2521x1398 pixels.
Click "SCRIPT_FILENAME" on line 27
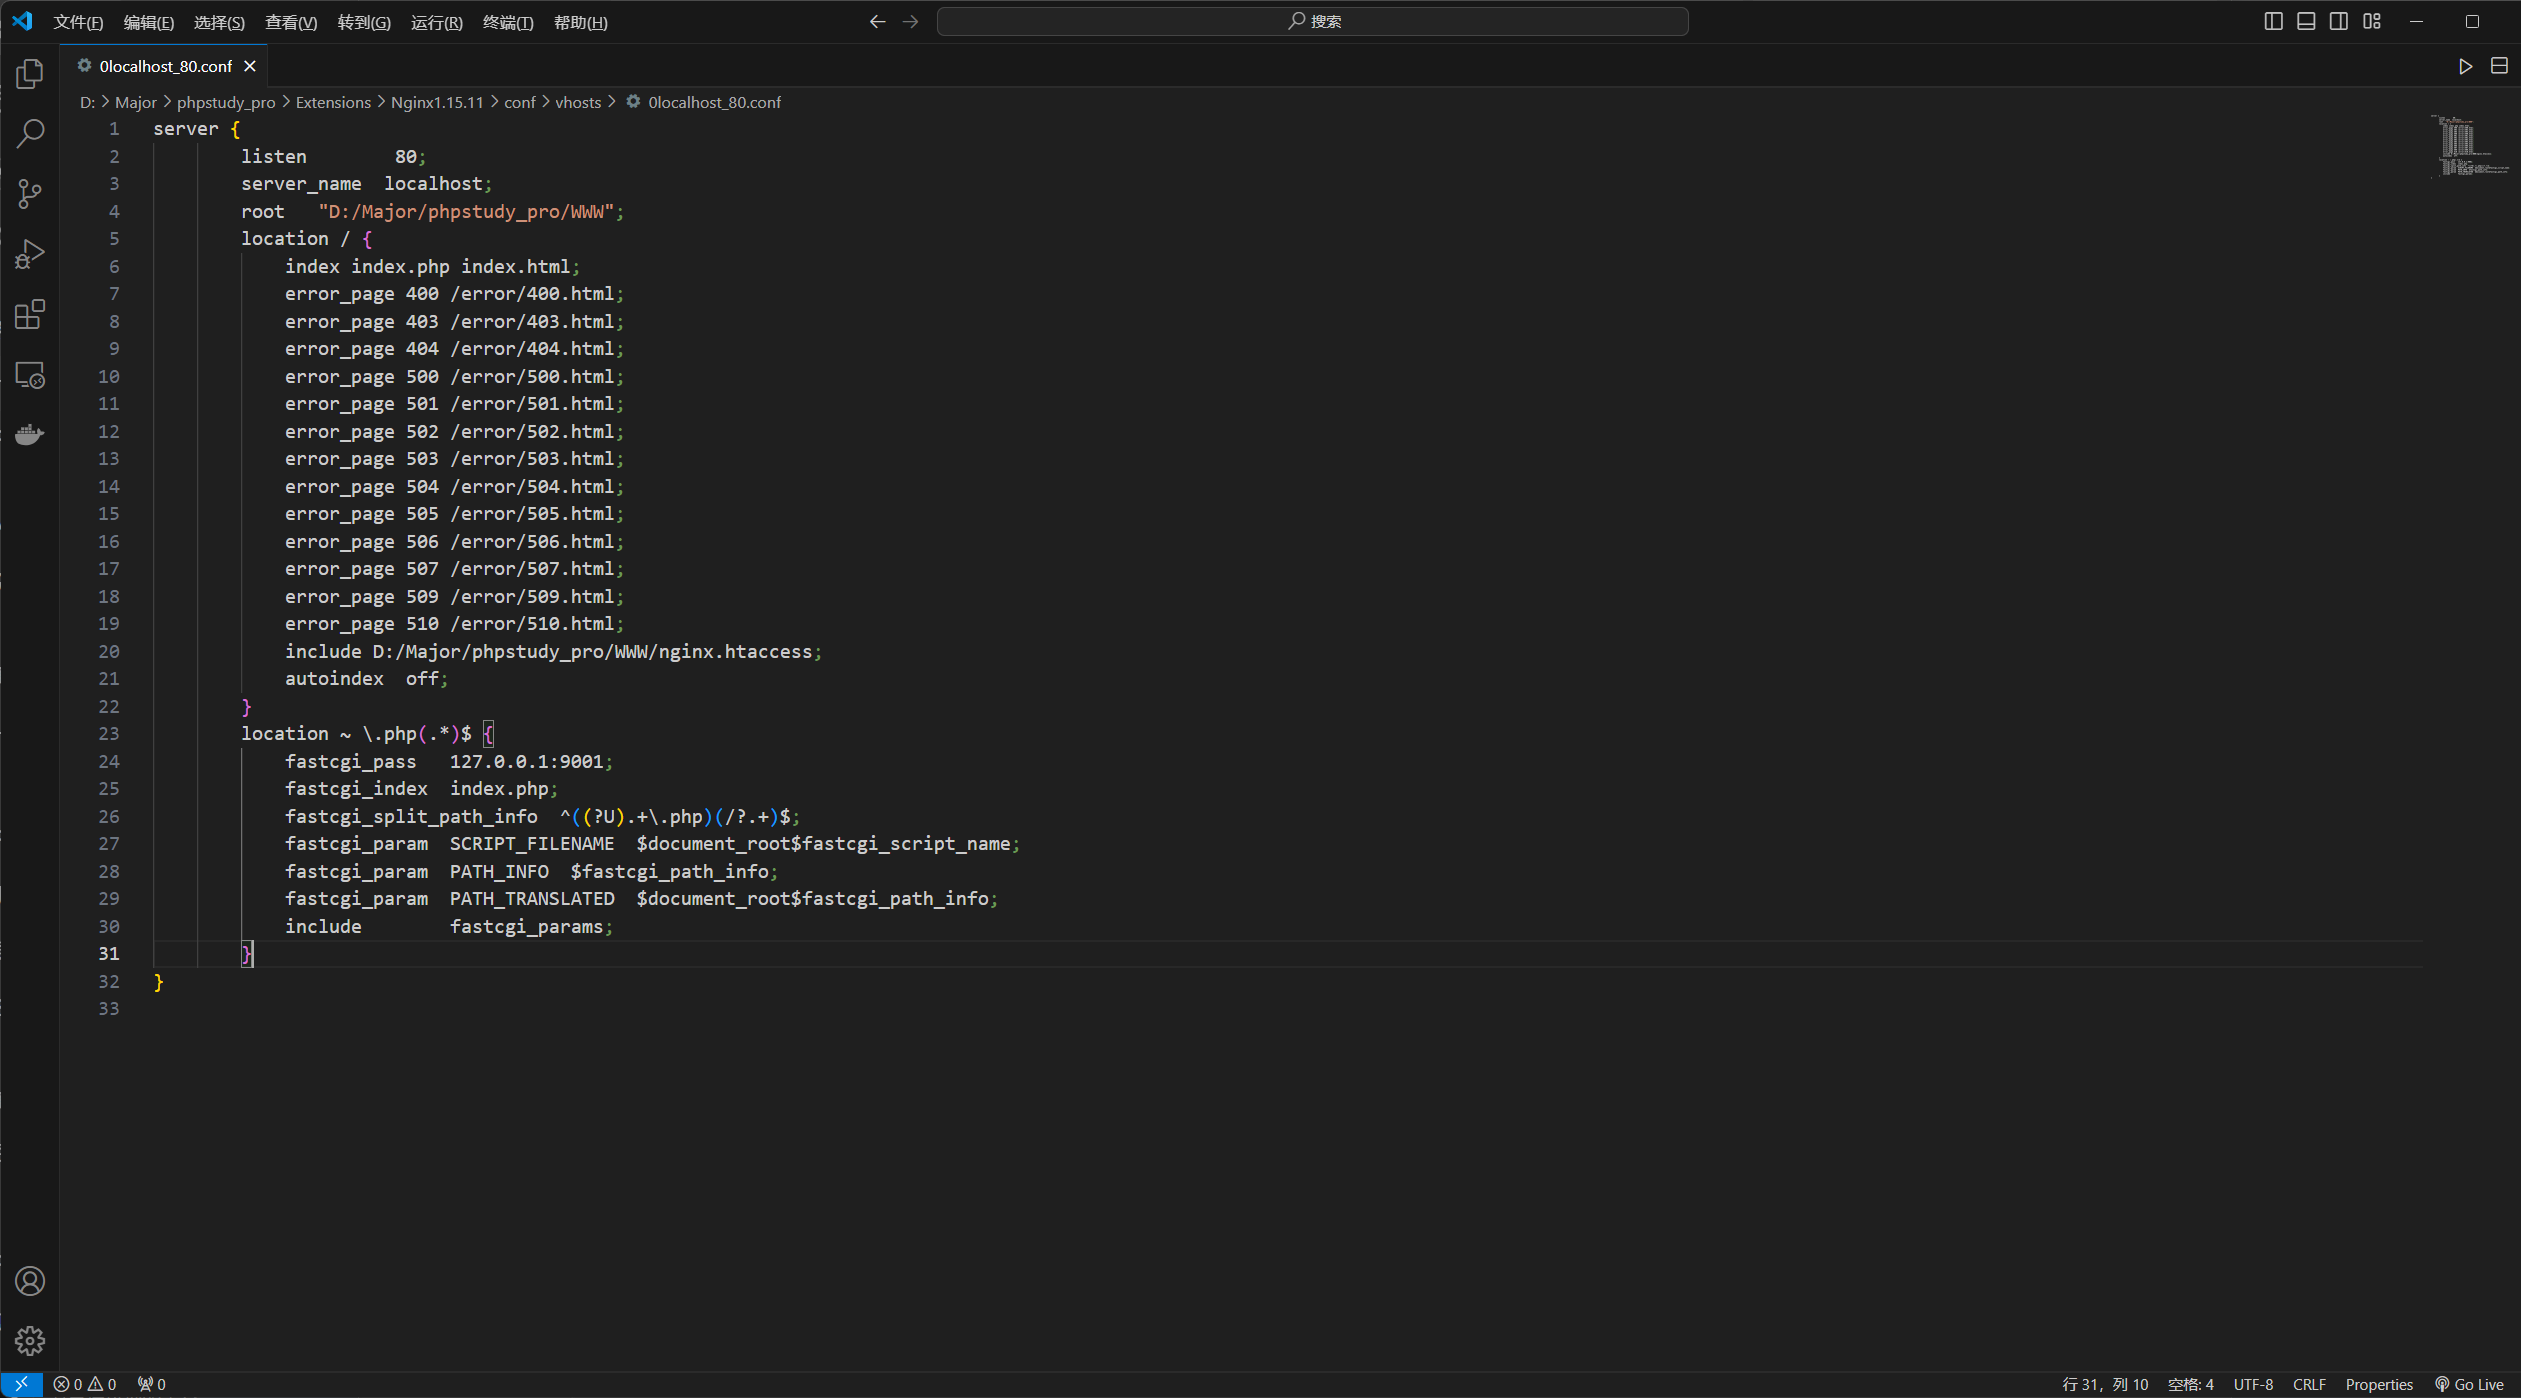coord(532,844)
